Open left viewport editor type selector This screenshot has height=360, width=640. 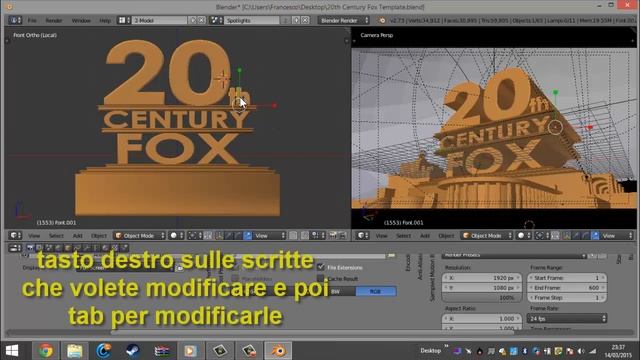tap(15, 236)
